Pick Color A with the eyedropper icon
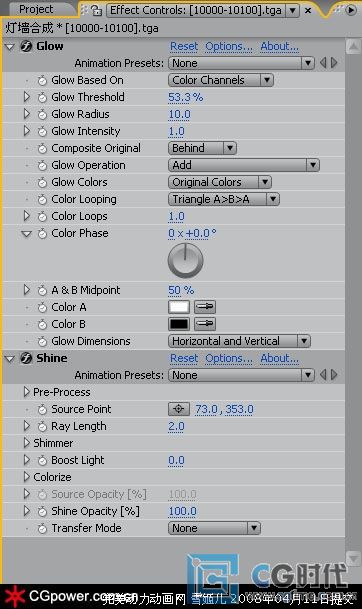The width and height of the screenshot is (362, 609). 205,307
